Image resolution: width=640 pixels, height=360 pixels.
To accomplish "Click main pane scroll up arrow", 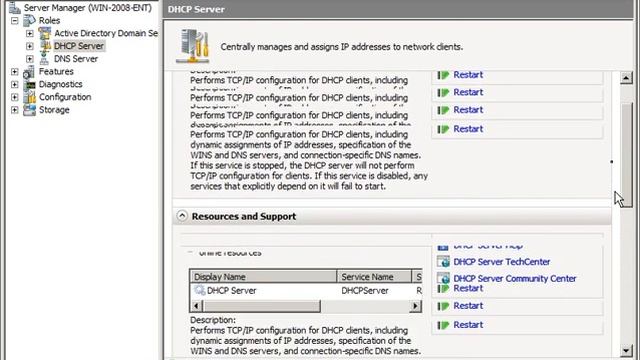I will tap(626, 77).
